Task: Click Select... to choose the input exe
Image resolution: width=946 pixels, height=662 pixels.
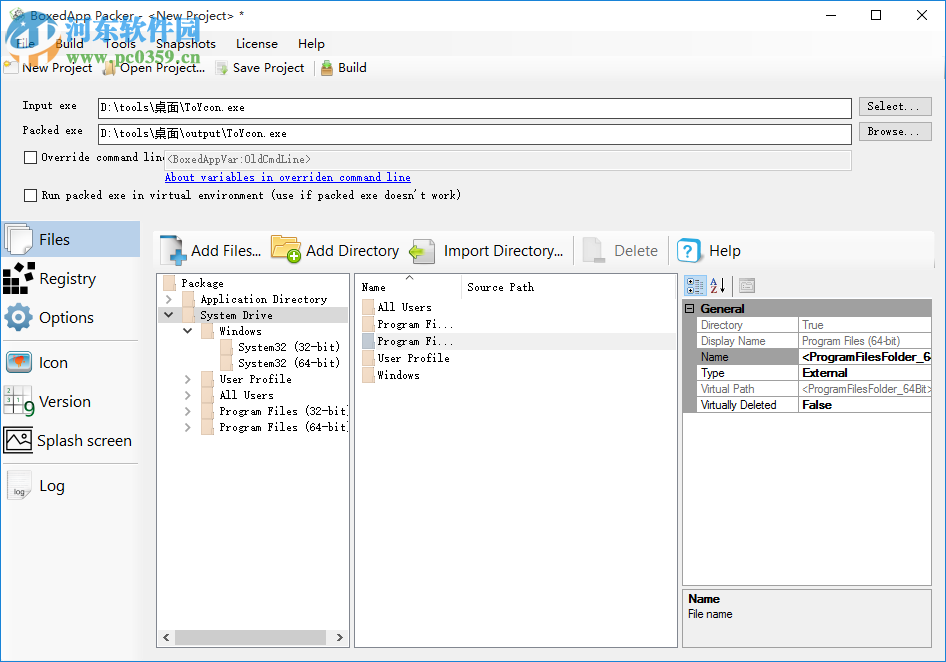Action: pyautogui.click(x=894, y=106)
